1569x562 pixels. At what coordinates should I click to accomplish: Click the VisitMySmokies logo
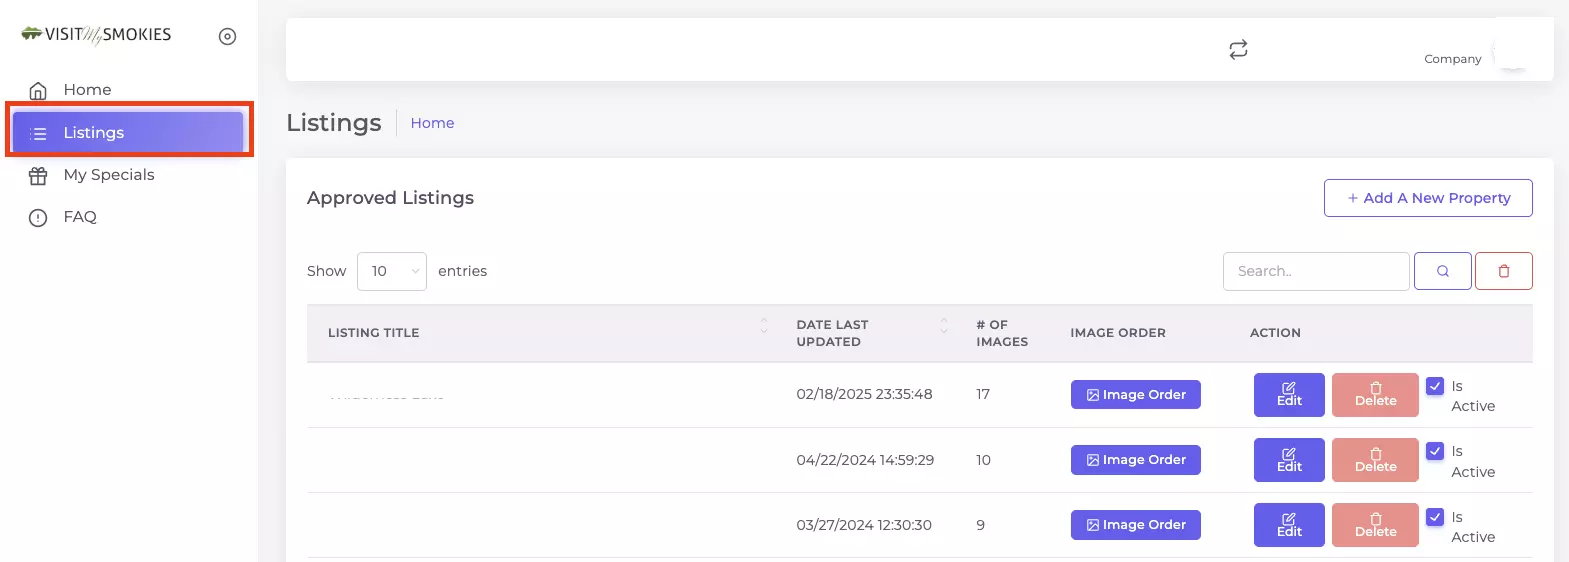[x=96, y=35]
